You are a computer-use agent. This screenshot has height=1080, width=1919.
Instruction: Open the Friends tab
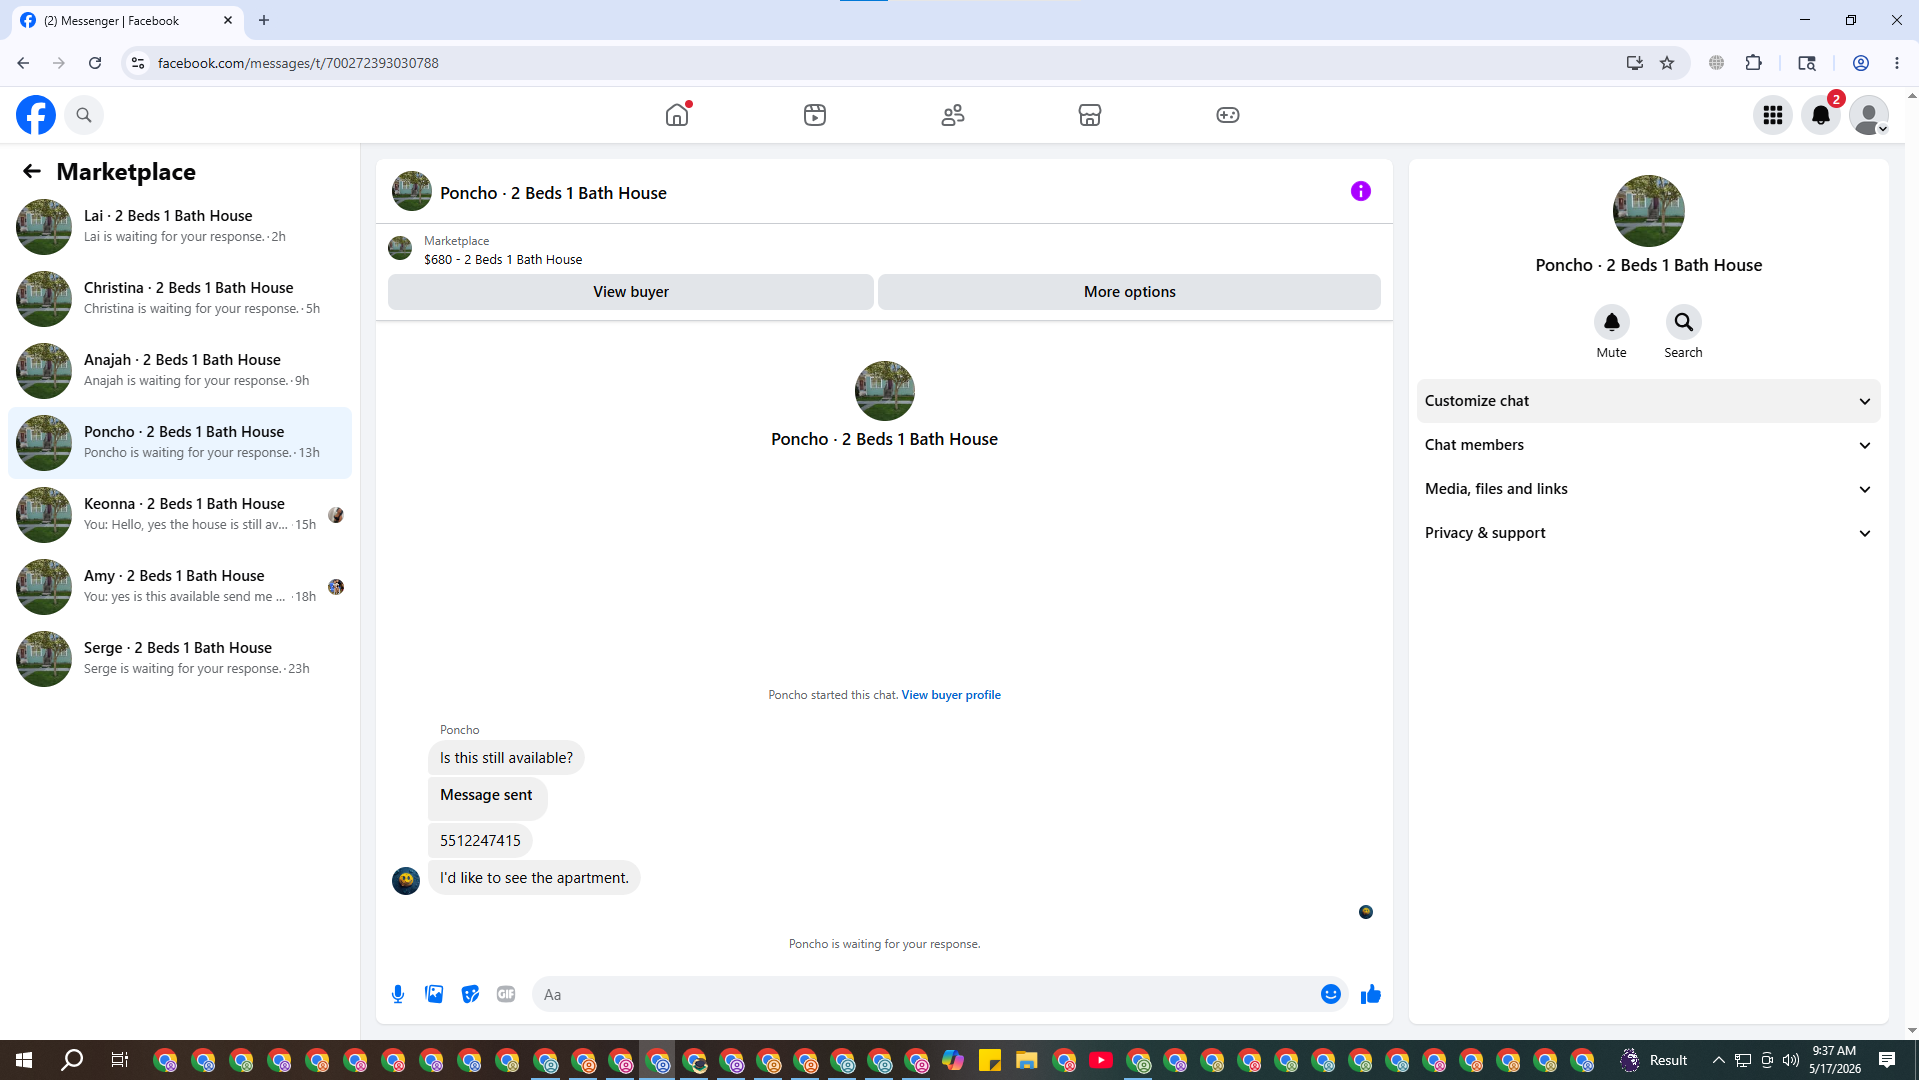[x=953, y=115]
